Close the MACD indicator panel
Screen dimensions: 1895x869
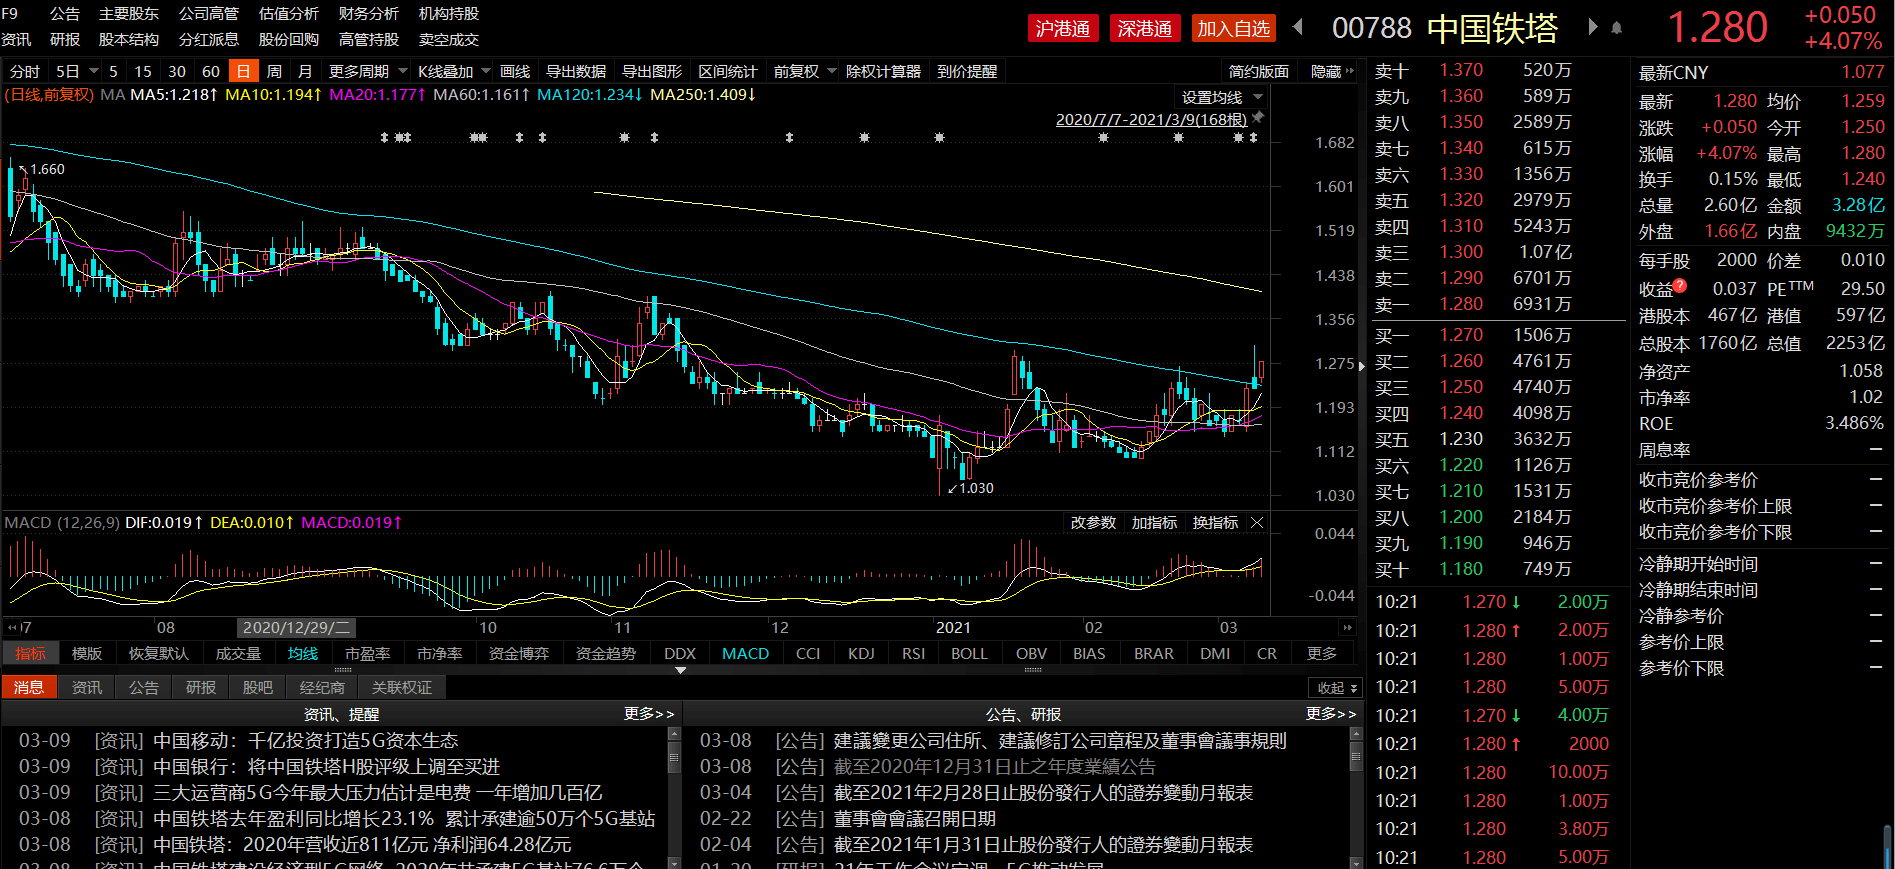(1257, 523)
